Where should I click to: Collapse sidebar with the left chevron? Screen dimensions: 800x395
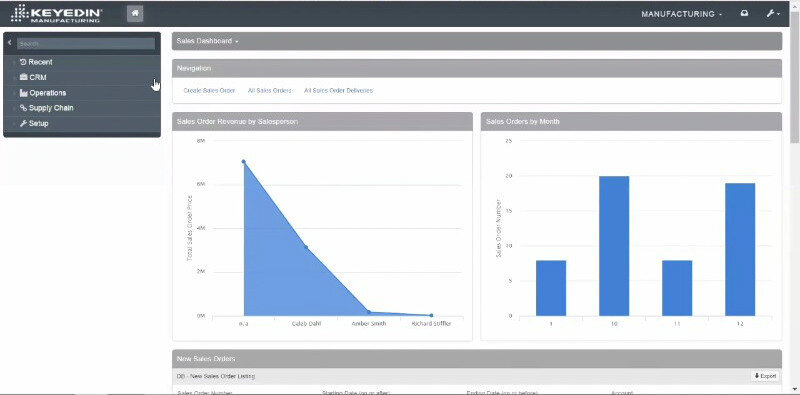pyautogui.click(x=10, y=43)
